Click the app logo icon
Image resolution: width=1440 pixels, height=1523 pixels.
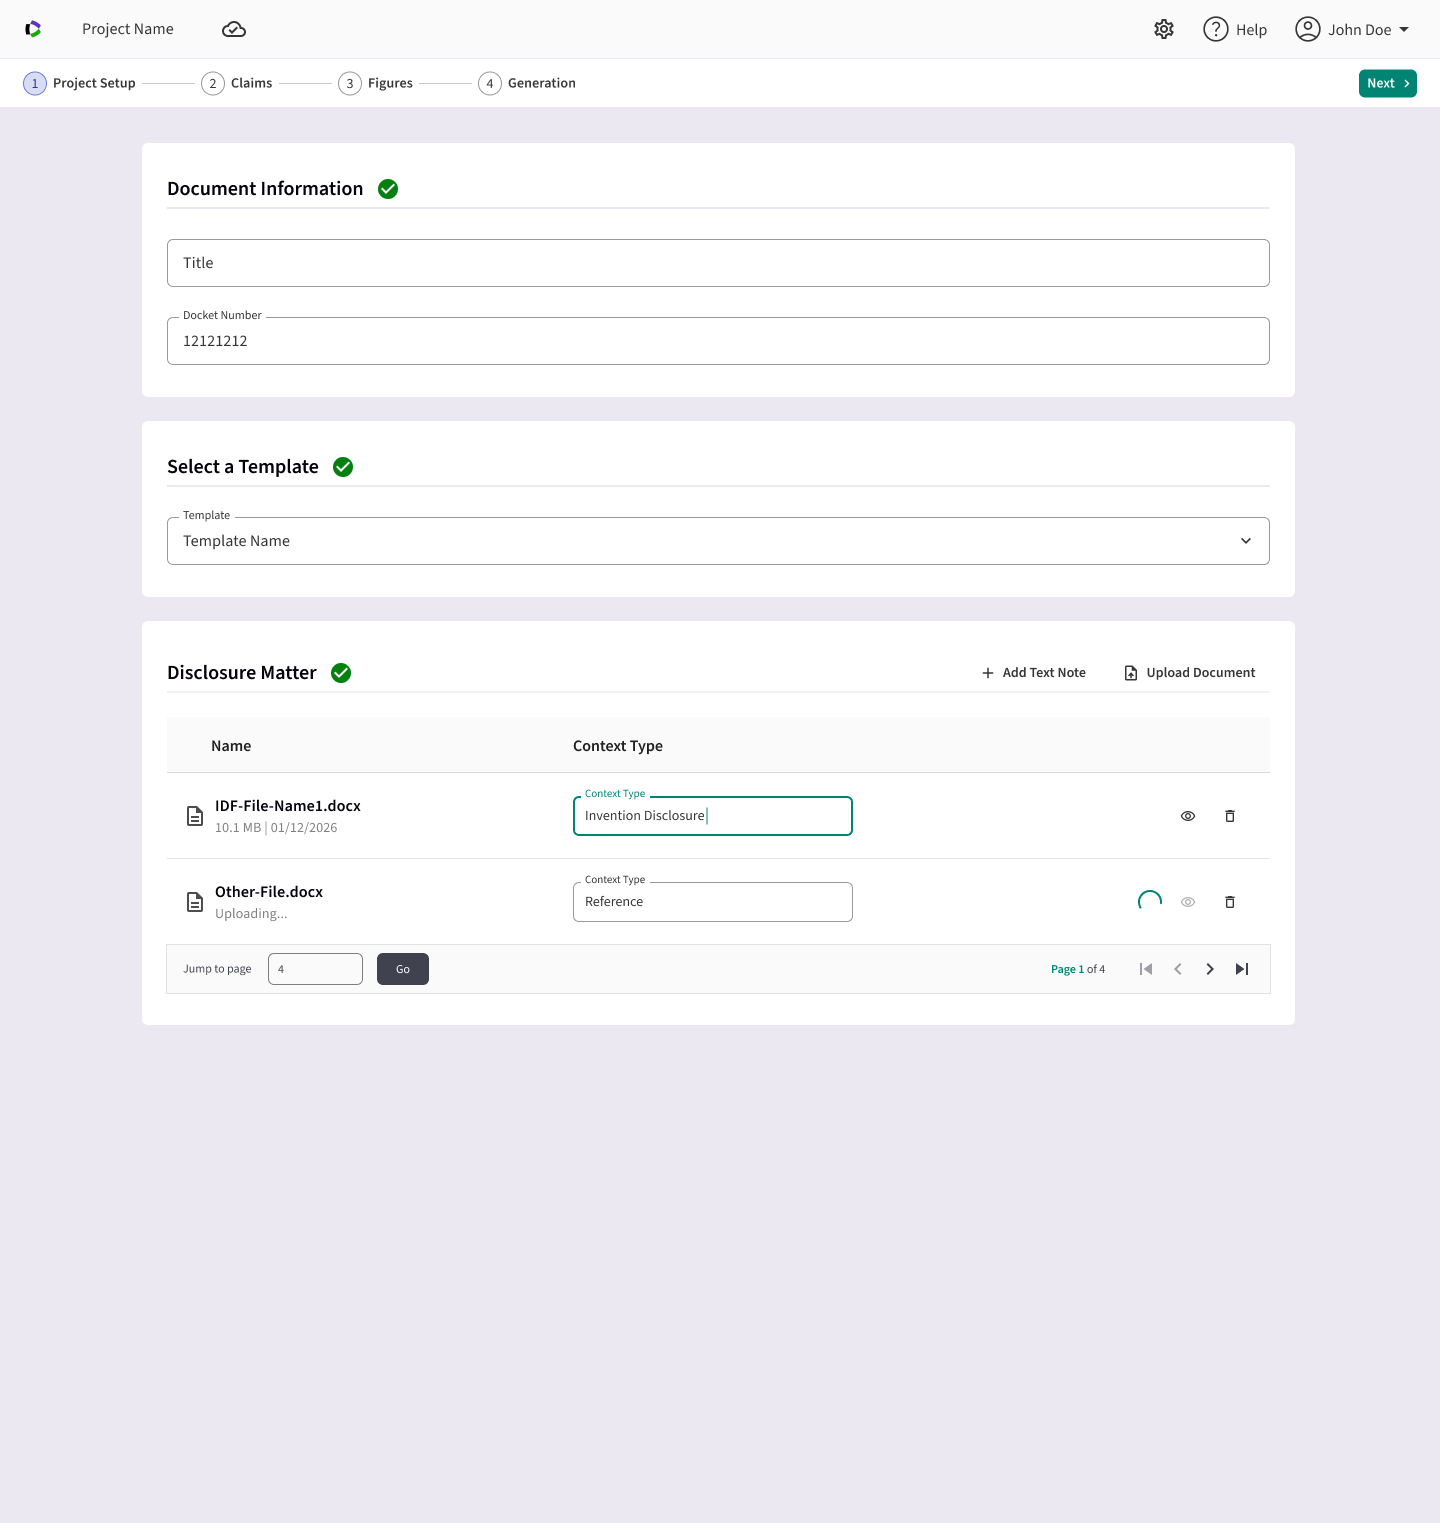[33, 29]
